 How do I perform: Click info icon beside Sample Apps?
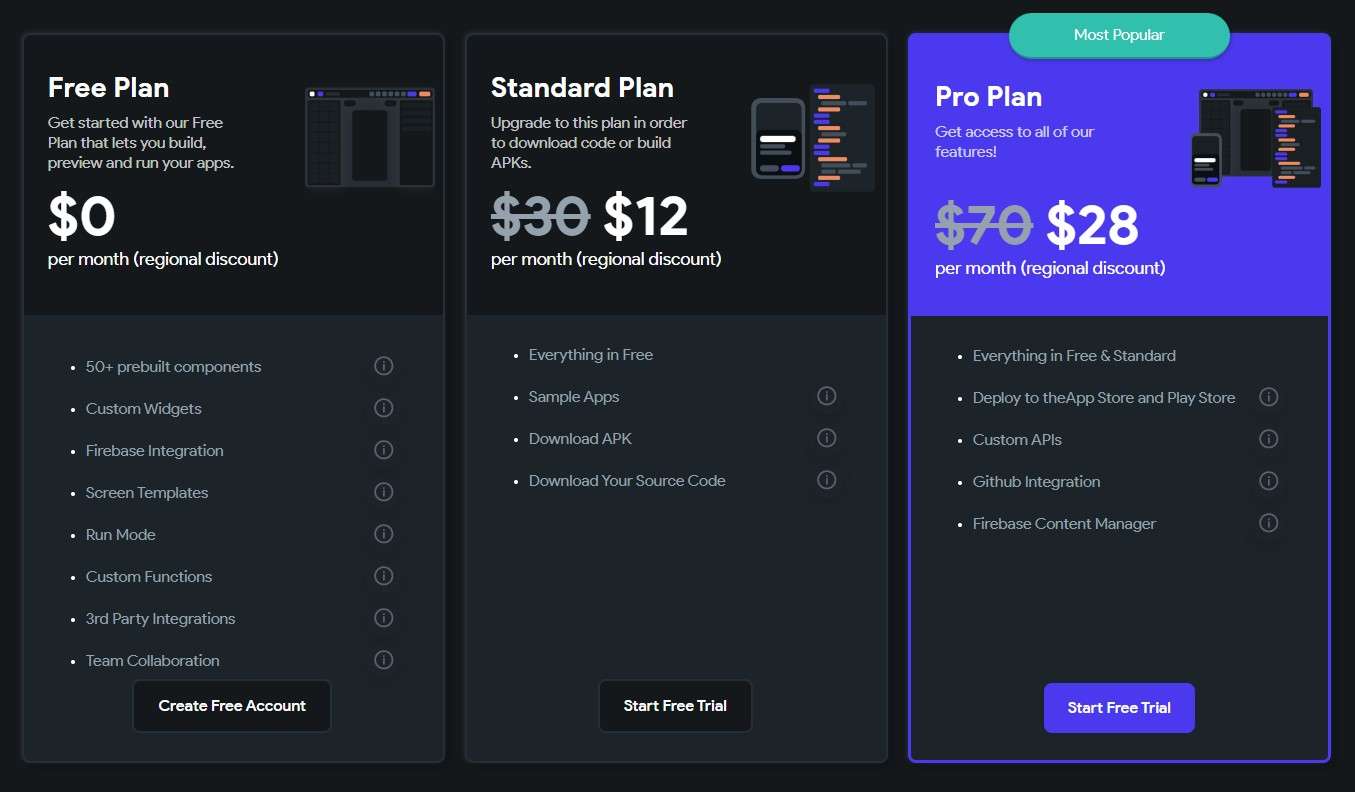826,396
